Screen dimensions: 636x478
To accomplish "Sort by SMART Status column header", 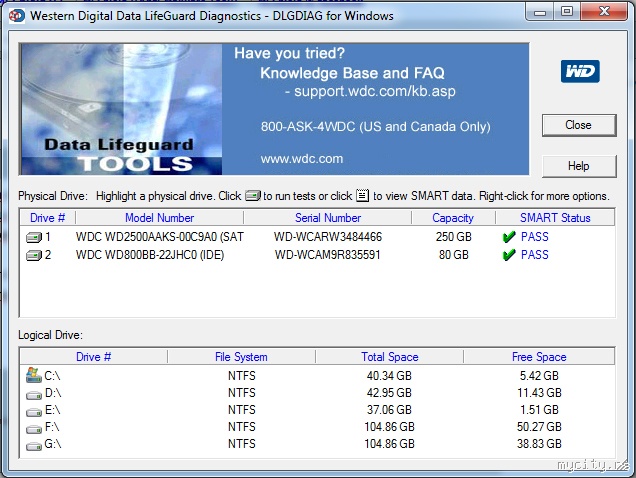I will click(x=555, y=218).
